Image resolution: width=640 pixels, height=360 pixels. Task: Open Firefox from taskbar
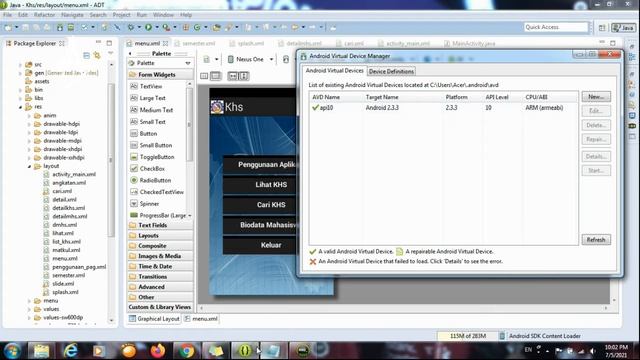pyautogui.click(x=158, y=351)
